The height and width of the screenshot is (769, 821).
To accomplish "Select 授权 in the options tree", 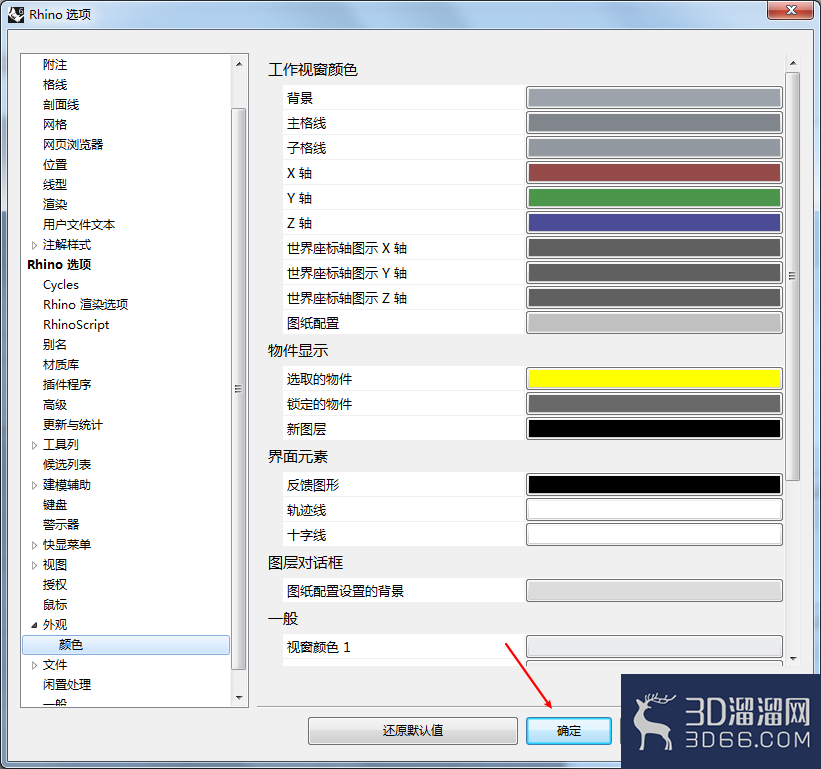I will pyautogui.click(x=55, y=585).
